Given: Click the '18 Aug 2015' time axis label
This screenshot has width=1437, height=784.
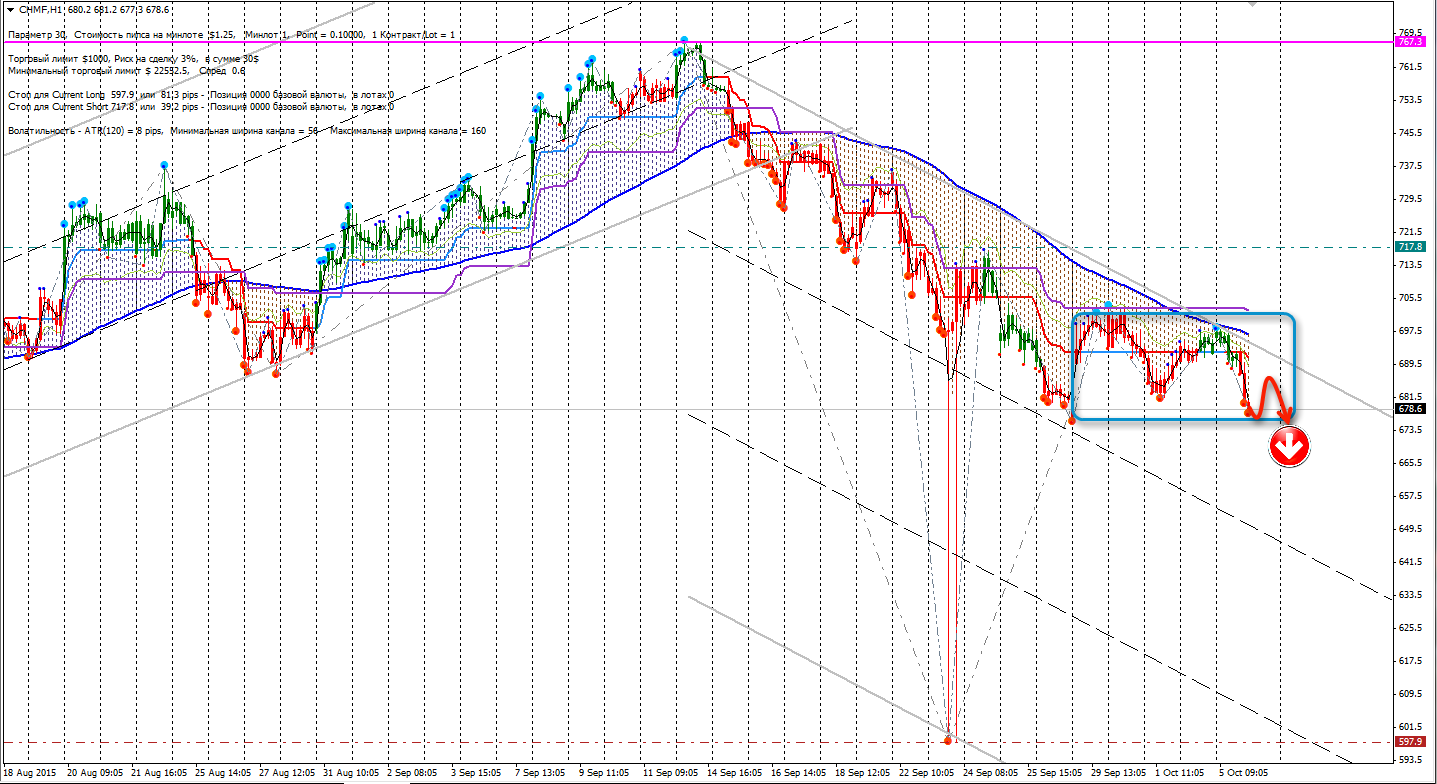Looking at the screenshot, I should pos(31,773).
